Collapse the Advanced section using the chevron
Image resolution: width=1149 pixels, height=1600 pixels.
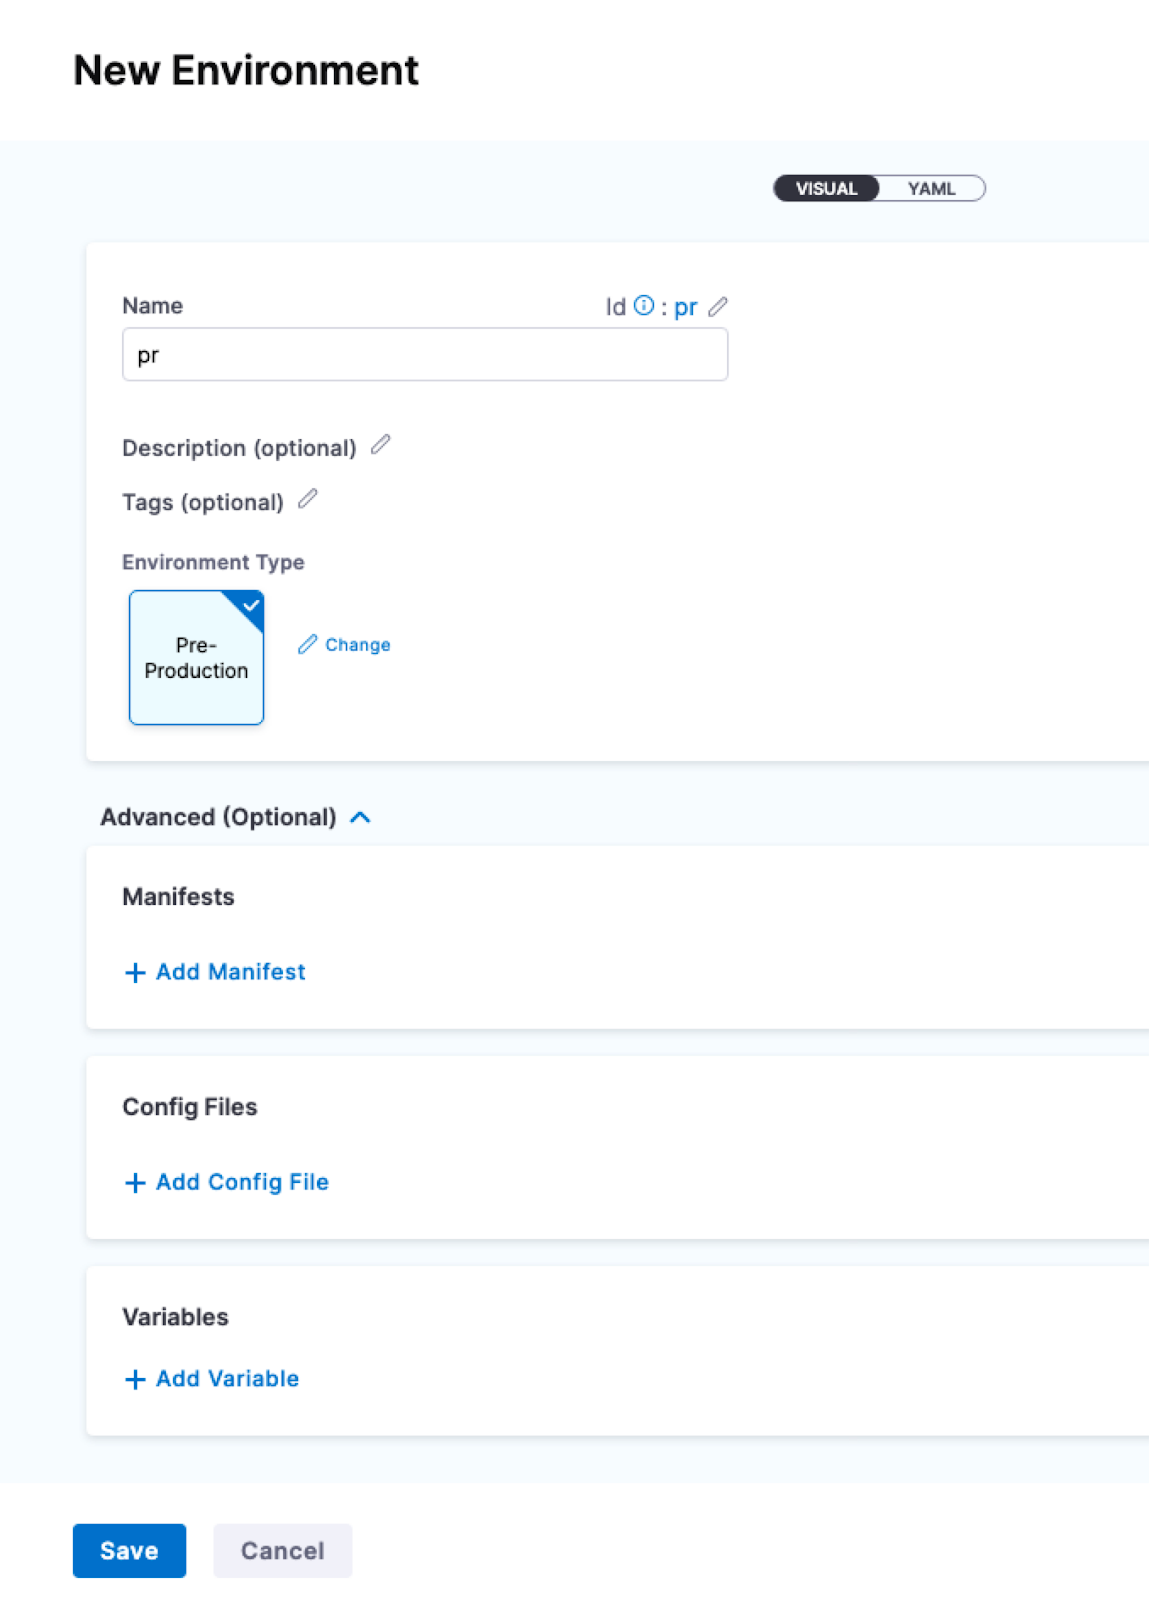361,818
